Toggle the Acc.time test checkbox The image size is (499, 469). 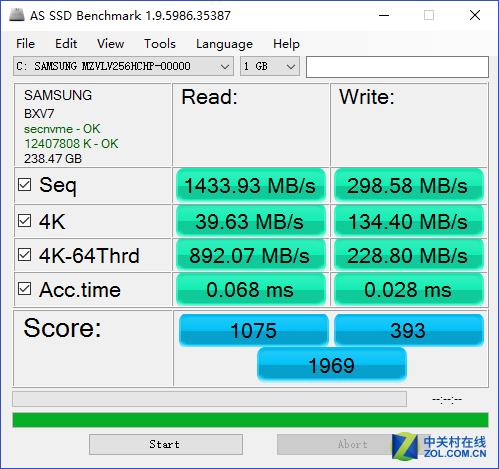point(24,289)
